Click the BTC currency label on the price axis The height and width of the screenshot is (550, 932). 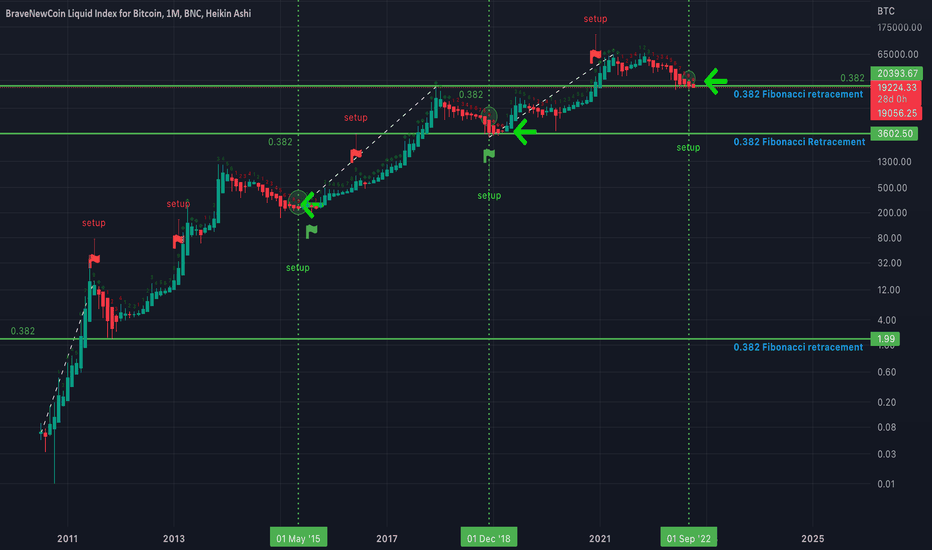pos(886,11)
